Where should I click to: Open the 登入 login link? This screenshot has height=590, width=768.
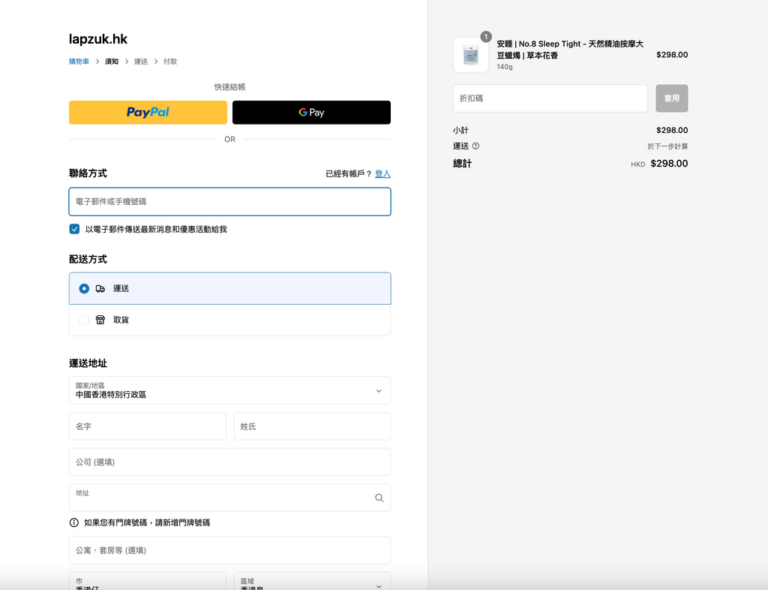[x=383, y=174]
